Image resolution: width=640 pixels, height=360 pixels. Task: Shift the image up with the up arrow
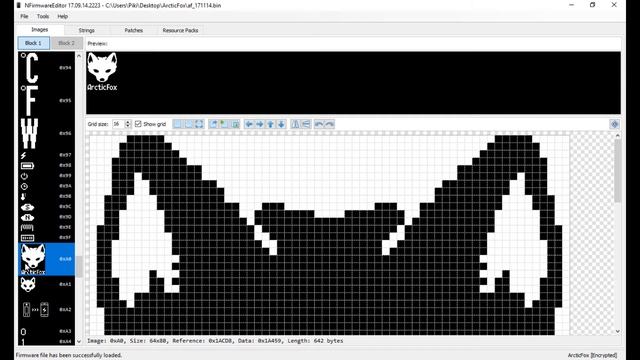[x=270, y=124]
